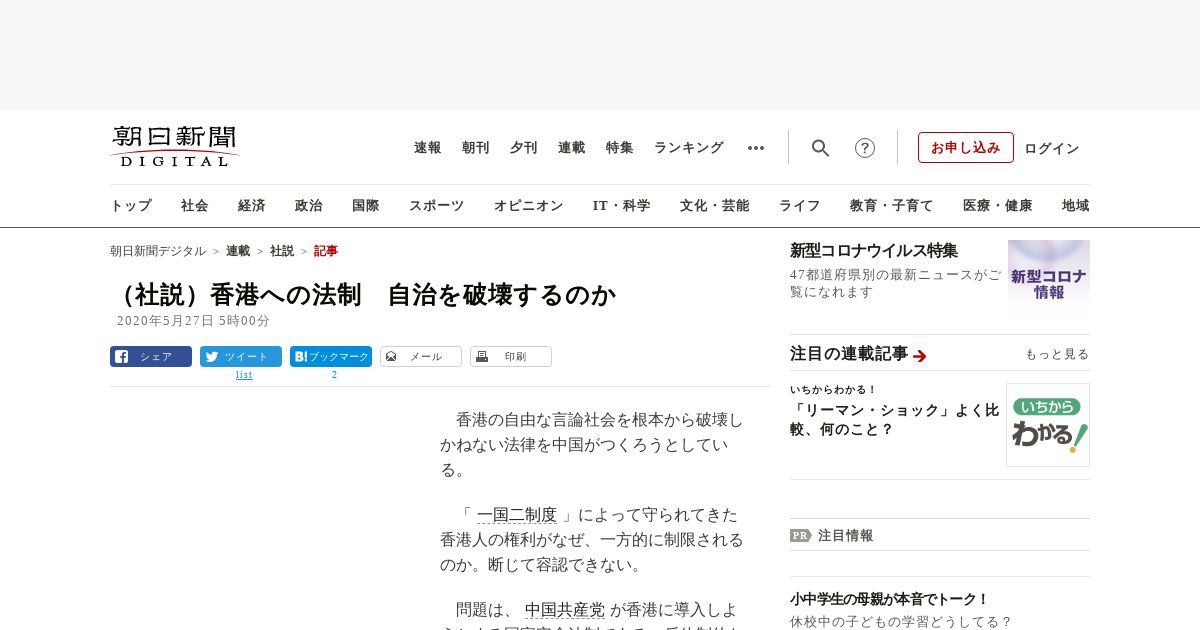Go to the 経済 section tab
The height and width of the screenshot is (630, 1200).
[252, 206]
